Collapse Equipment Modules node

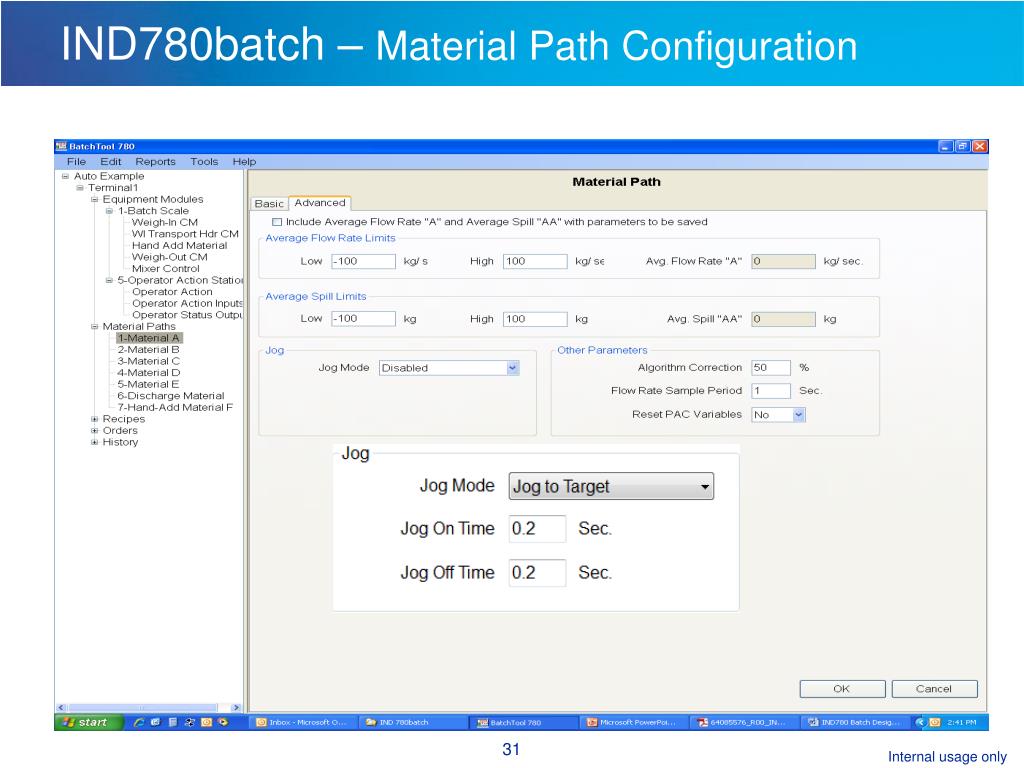click(x=94, y=200)
